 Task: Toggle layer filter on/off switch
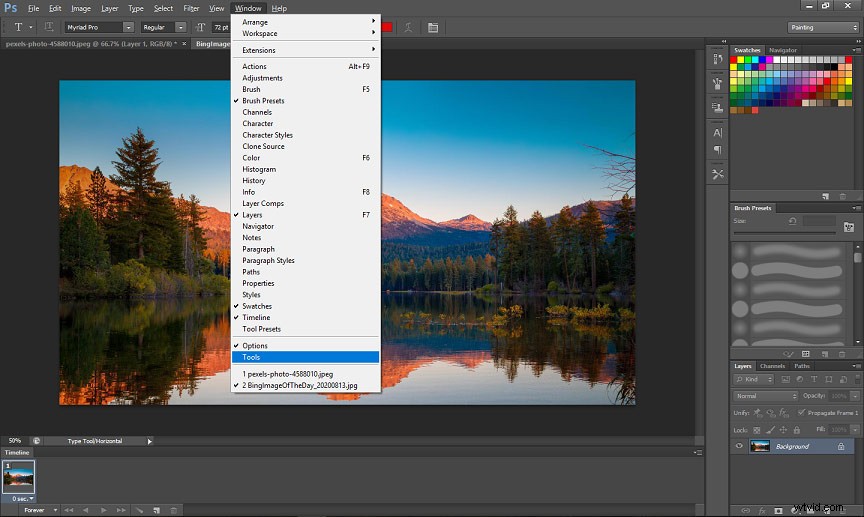pyautogui.click(x=858, y=379)
